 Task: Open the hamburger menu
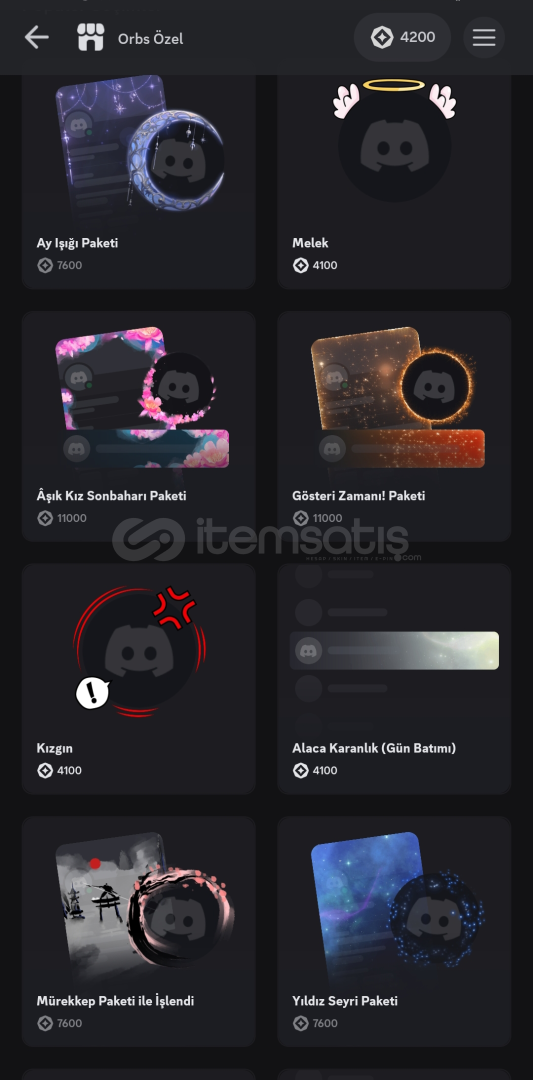coord(484,38)
